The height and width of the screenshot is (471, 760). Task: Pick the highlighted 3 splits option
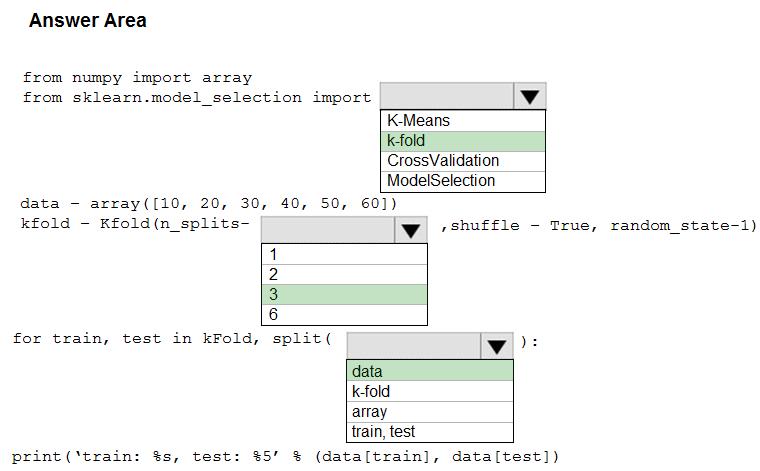click(x=343, y=294)
